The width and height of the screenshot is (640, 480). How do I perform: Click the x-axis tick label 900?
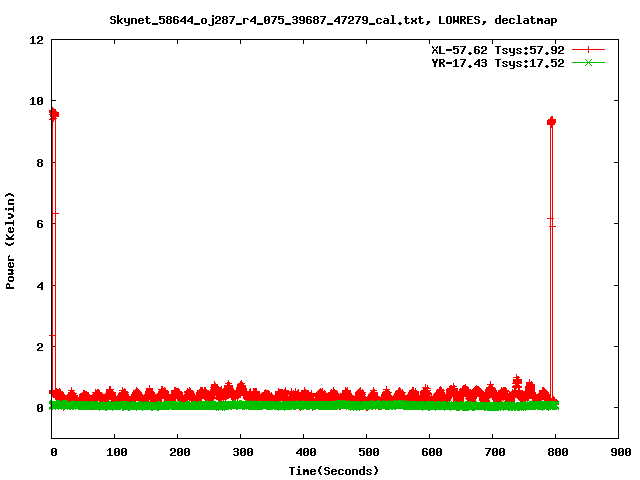pyautogui.click(x=621, y=452)
